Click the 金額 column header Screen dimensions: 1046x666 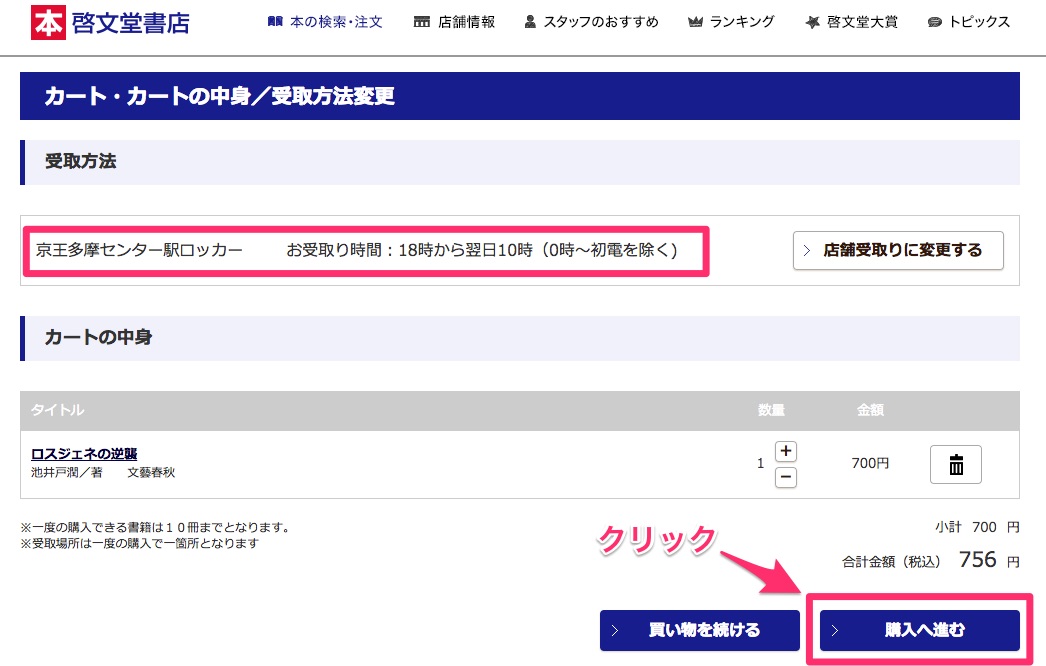pyautogui.click(x=870, y=410)
